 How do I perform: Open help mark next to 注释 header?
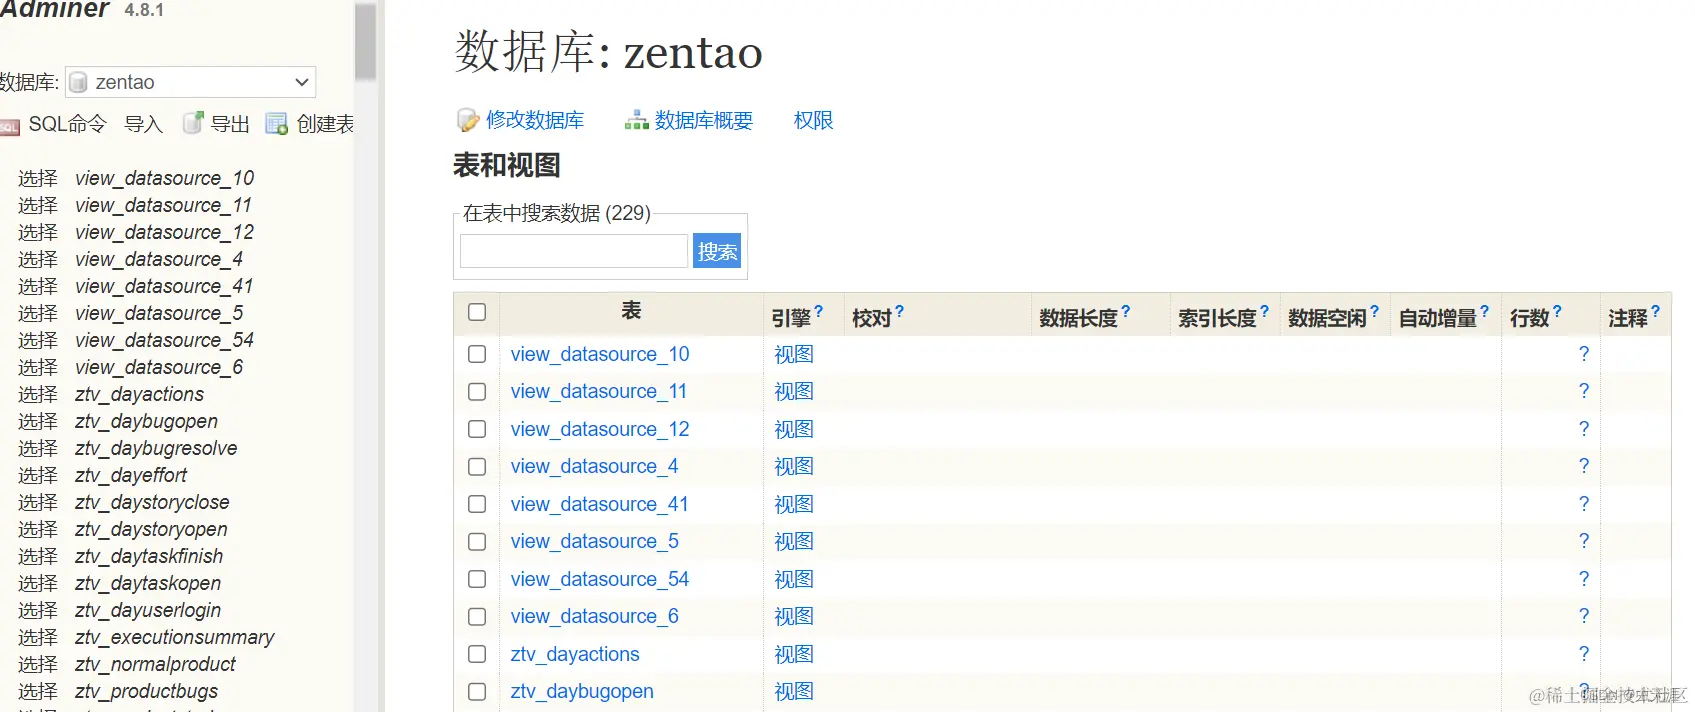click(1655, 312)
